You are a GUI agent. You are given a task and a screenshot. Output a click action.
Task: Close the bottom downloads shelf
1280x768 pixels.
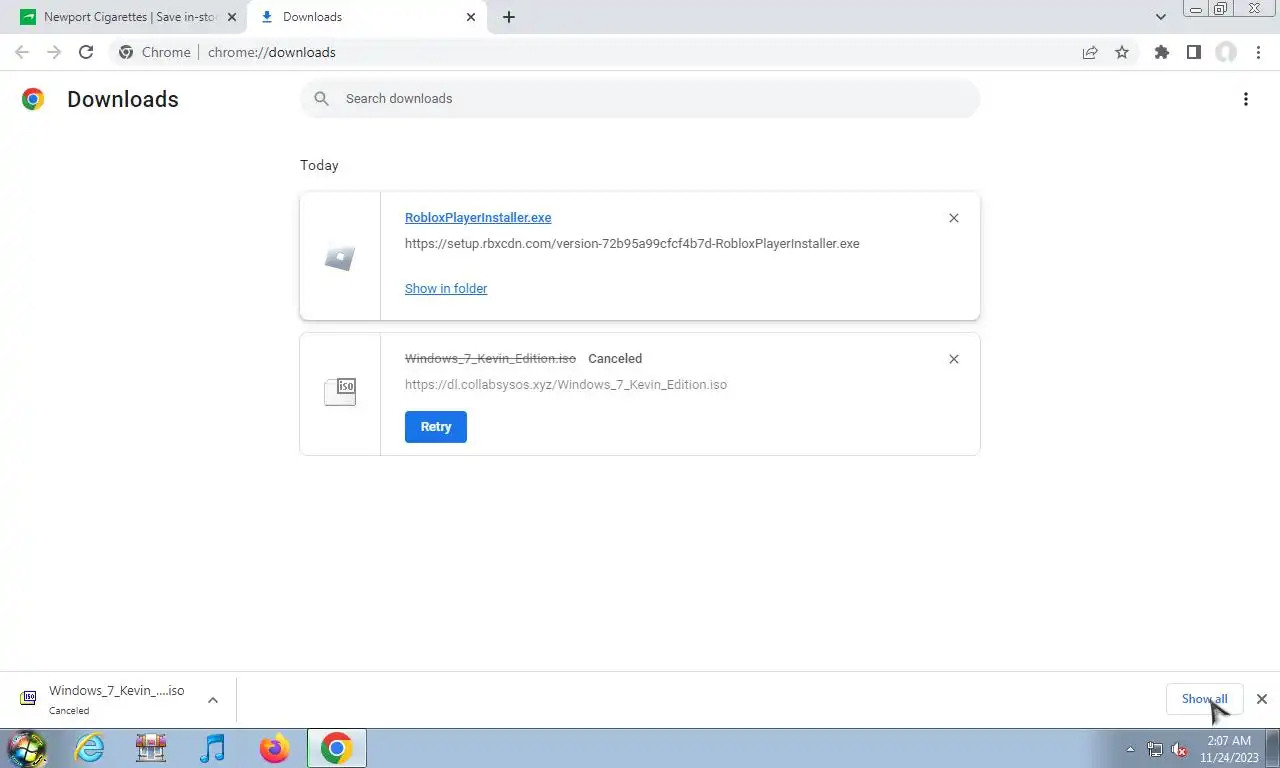click(1261, 699)
